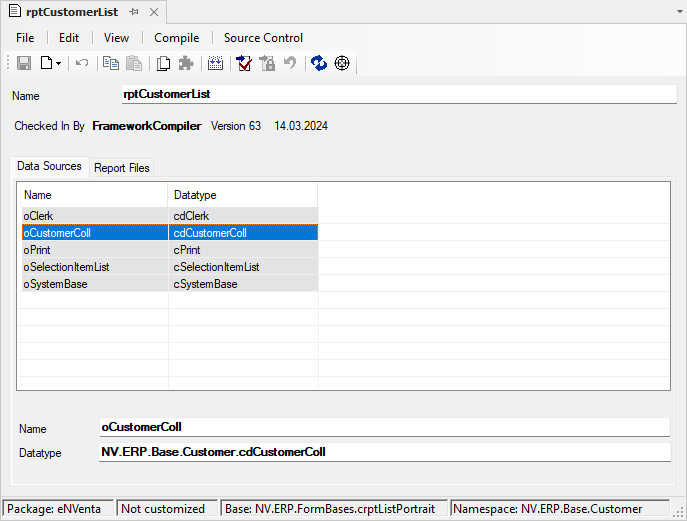The height and width of the screenshot is (521, 687).
Task: Open the tab list dropdown arrow
Action: 680,12
